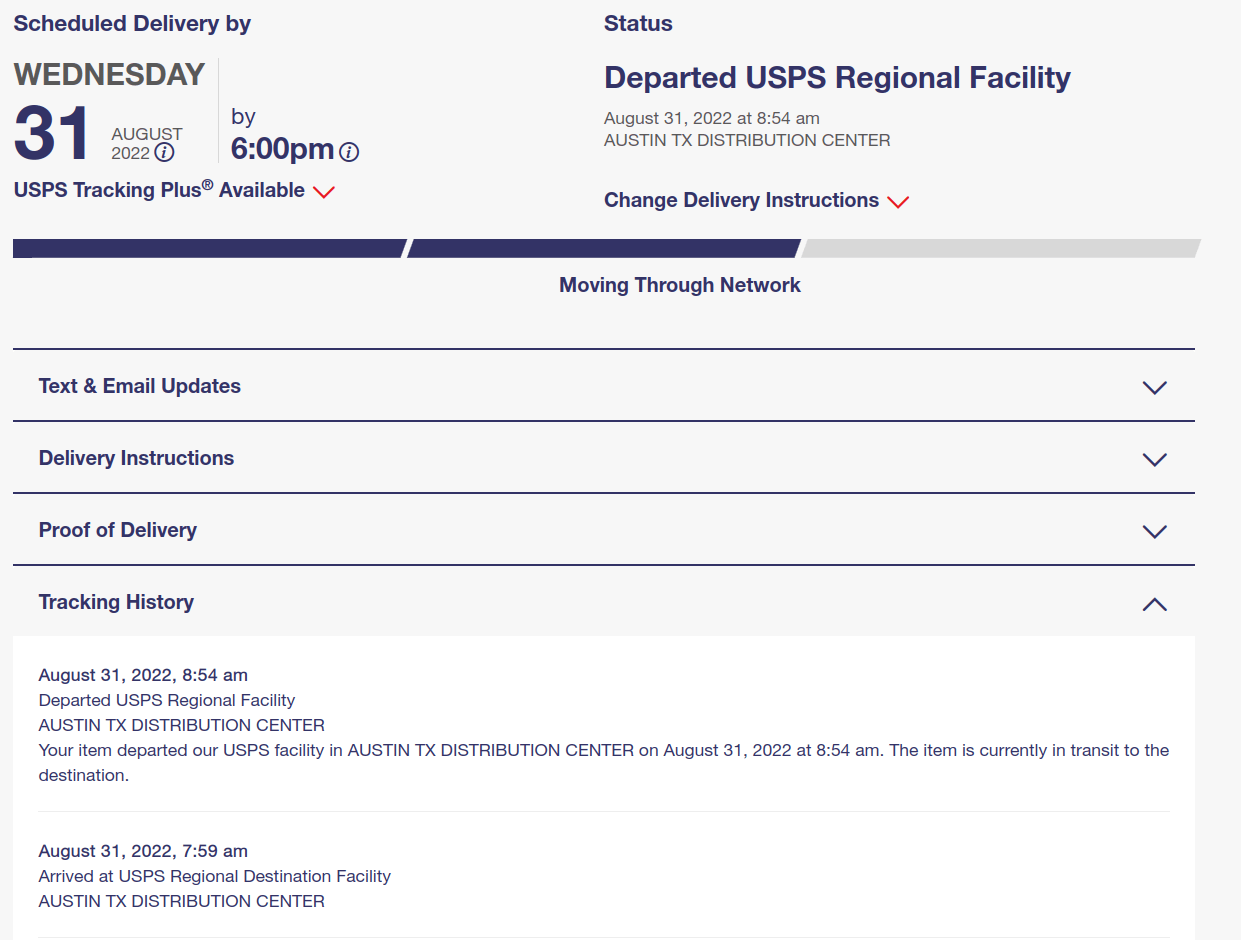Select the Tracking History header label

click(116, 601)
